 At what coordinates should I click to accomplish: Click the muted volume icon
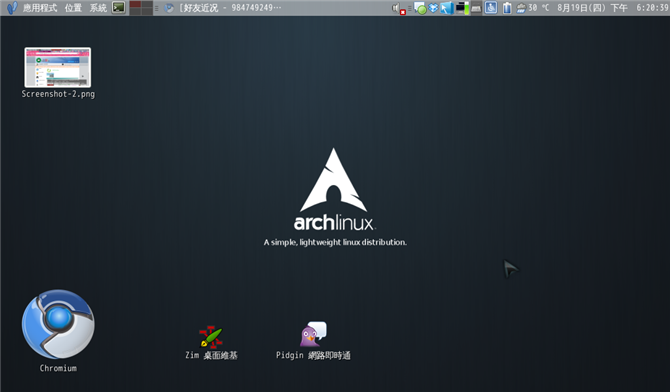(x=398, y=8)
